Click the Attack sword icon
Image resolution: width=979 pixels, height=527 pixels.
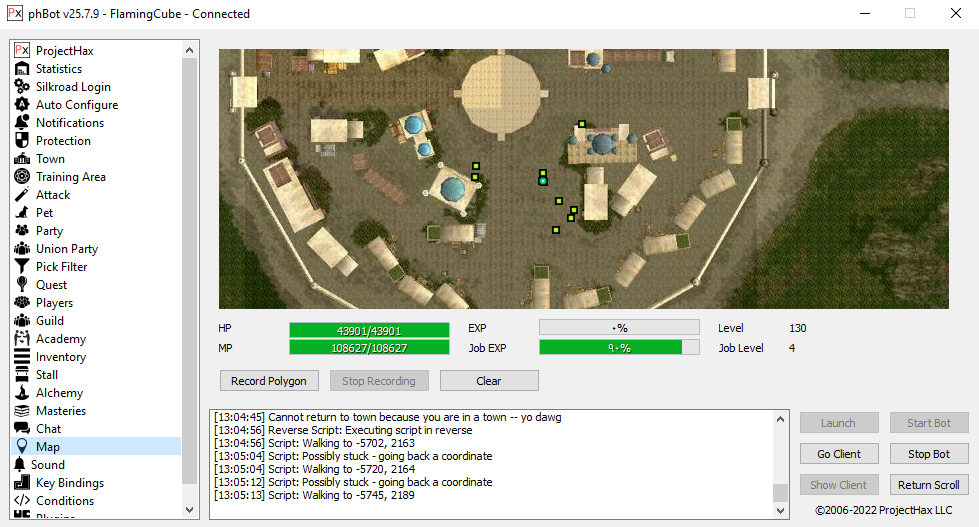point(21,195)
